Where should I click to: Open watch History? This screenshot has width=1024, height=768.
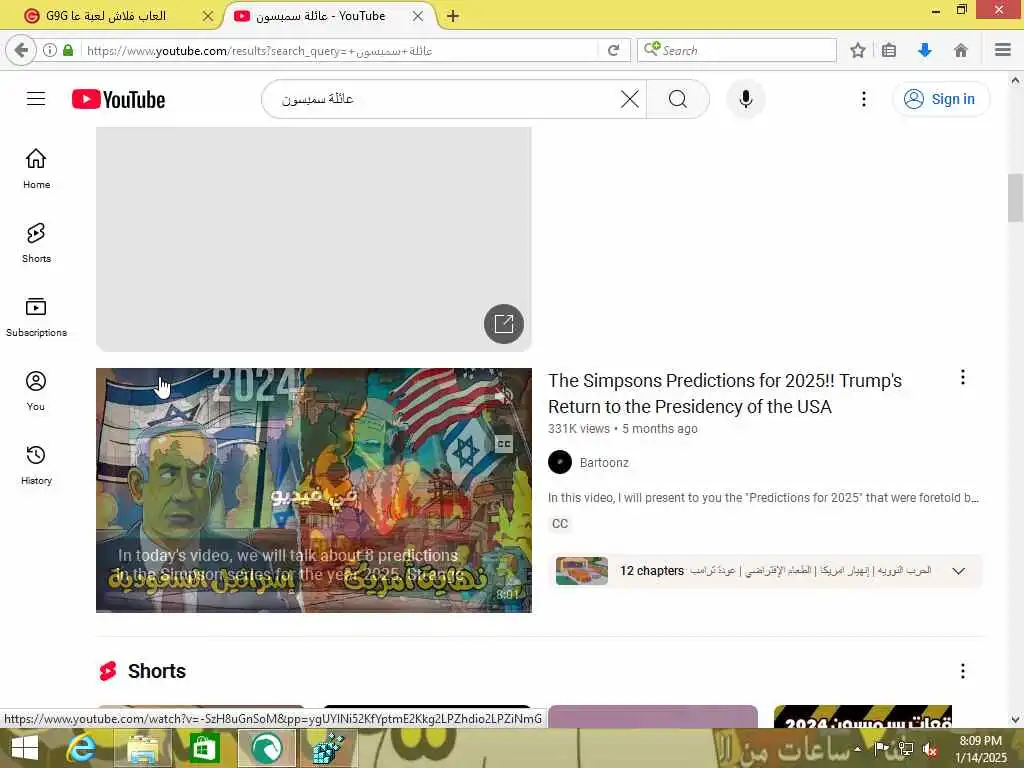(x=36, y=464)
